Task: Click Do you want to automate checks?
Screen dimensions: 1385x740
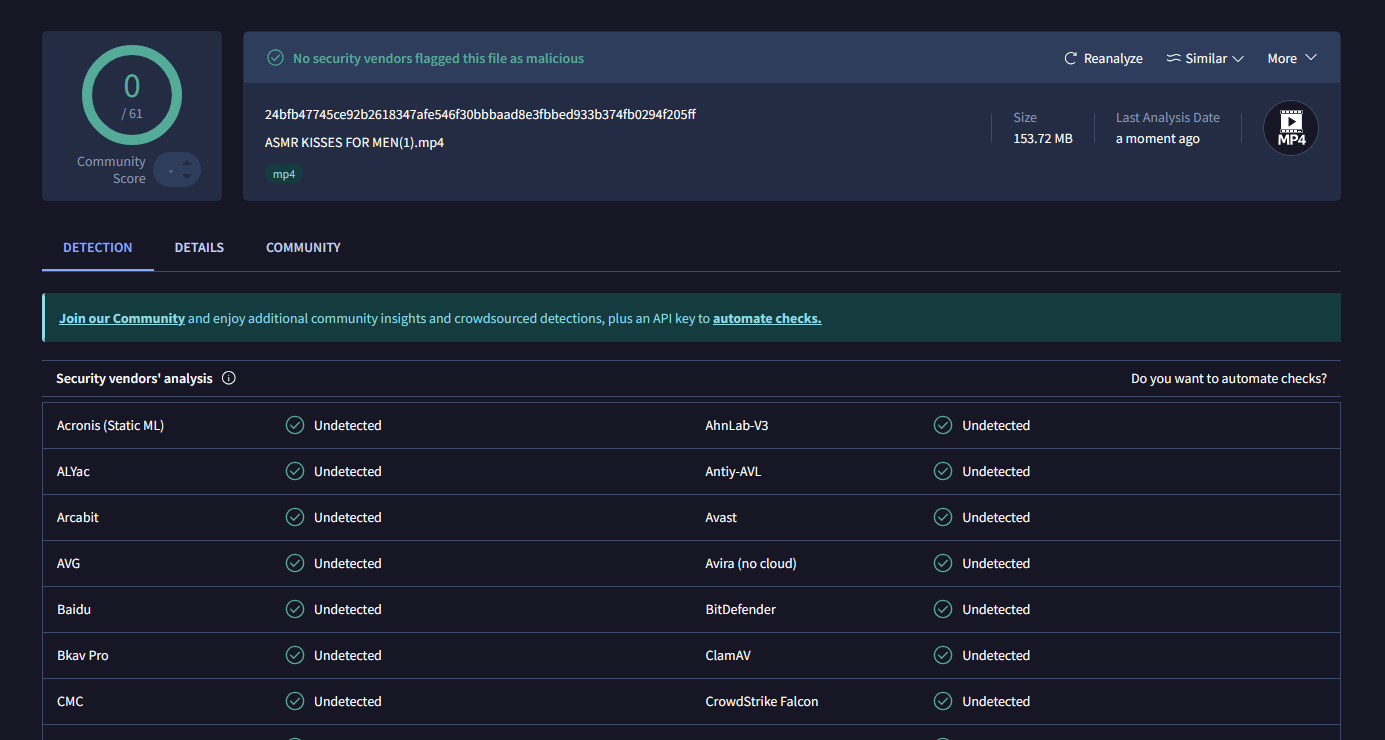Action: pyautogui.click(x=1229, y=379)
